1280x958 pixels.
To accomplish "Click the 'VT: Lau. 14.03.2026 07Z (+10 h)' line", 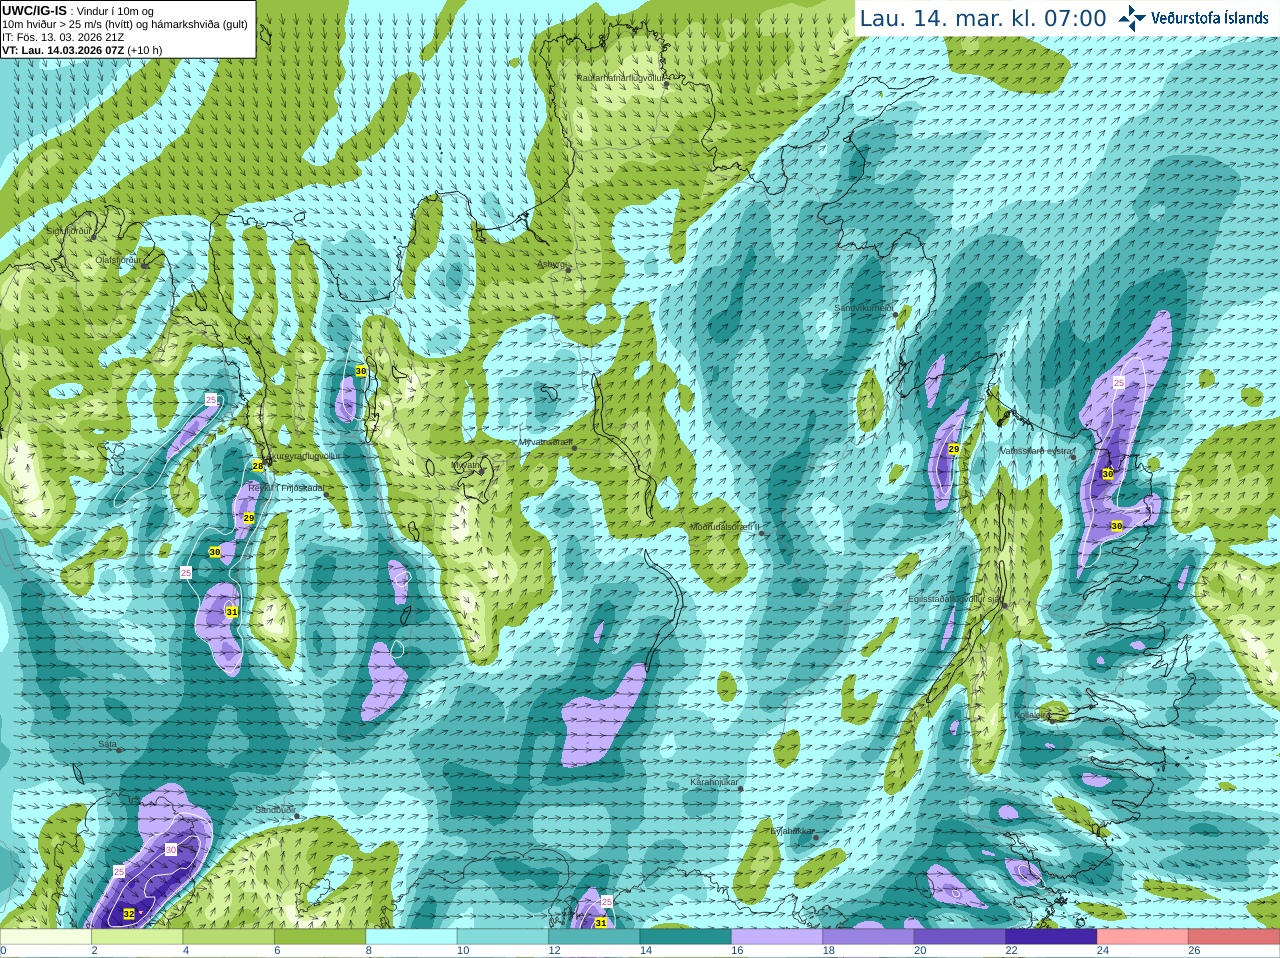I will [x=82, y=50].
